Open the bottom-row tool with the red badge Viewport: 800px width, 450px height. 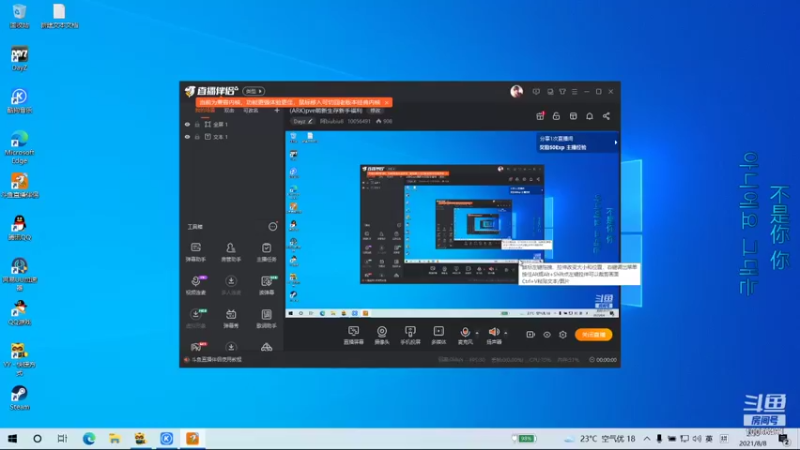196,347
